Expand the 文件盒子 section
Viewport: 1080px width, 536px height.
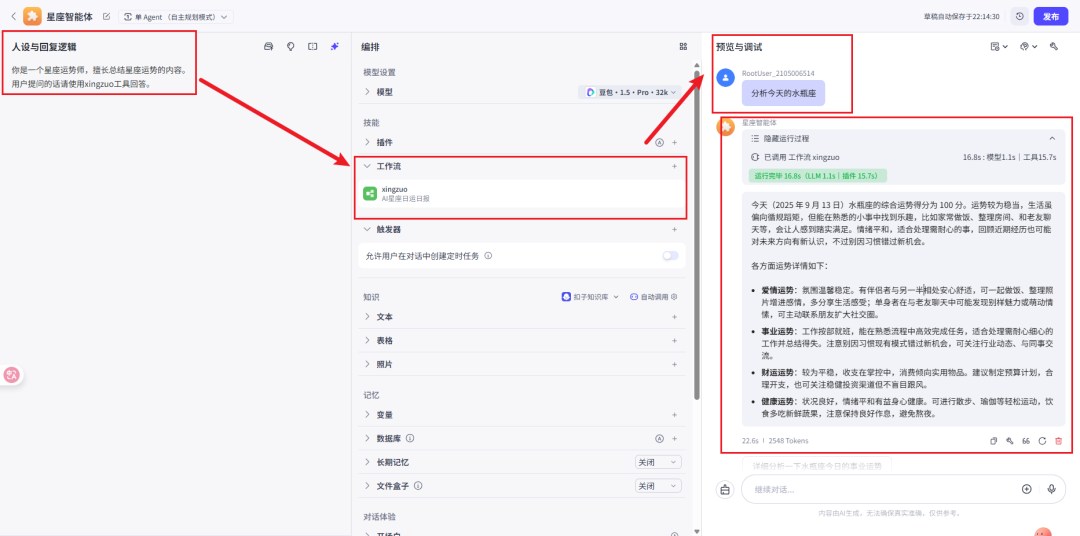click(367, 486)
